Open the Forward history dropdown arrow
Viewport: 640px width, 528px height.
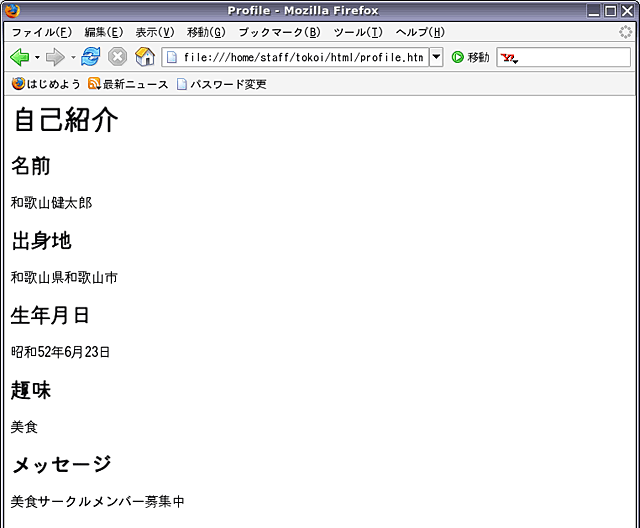pos(73,57)
